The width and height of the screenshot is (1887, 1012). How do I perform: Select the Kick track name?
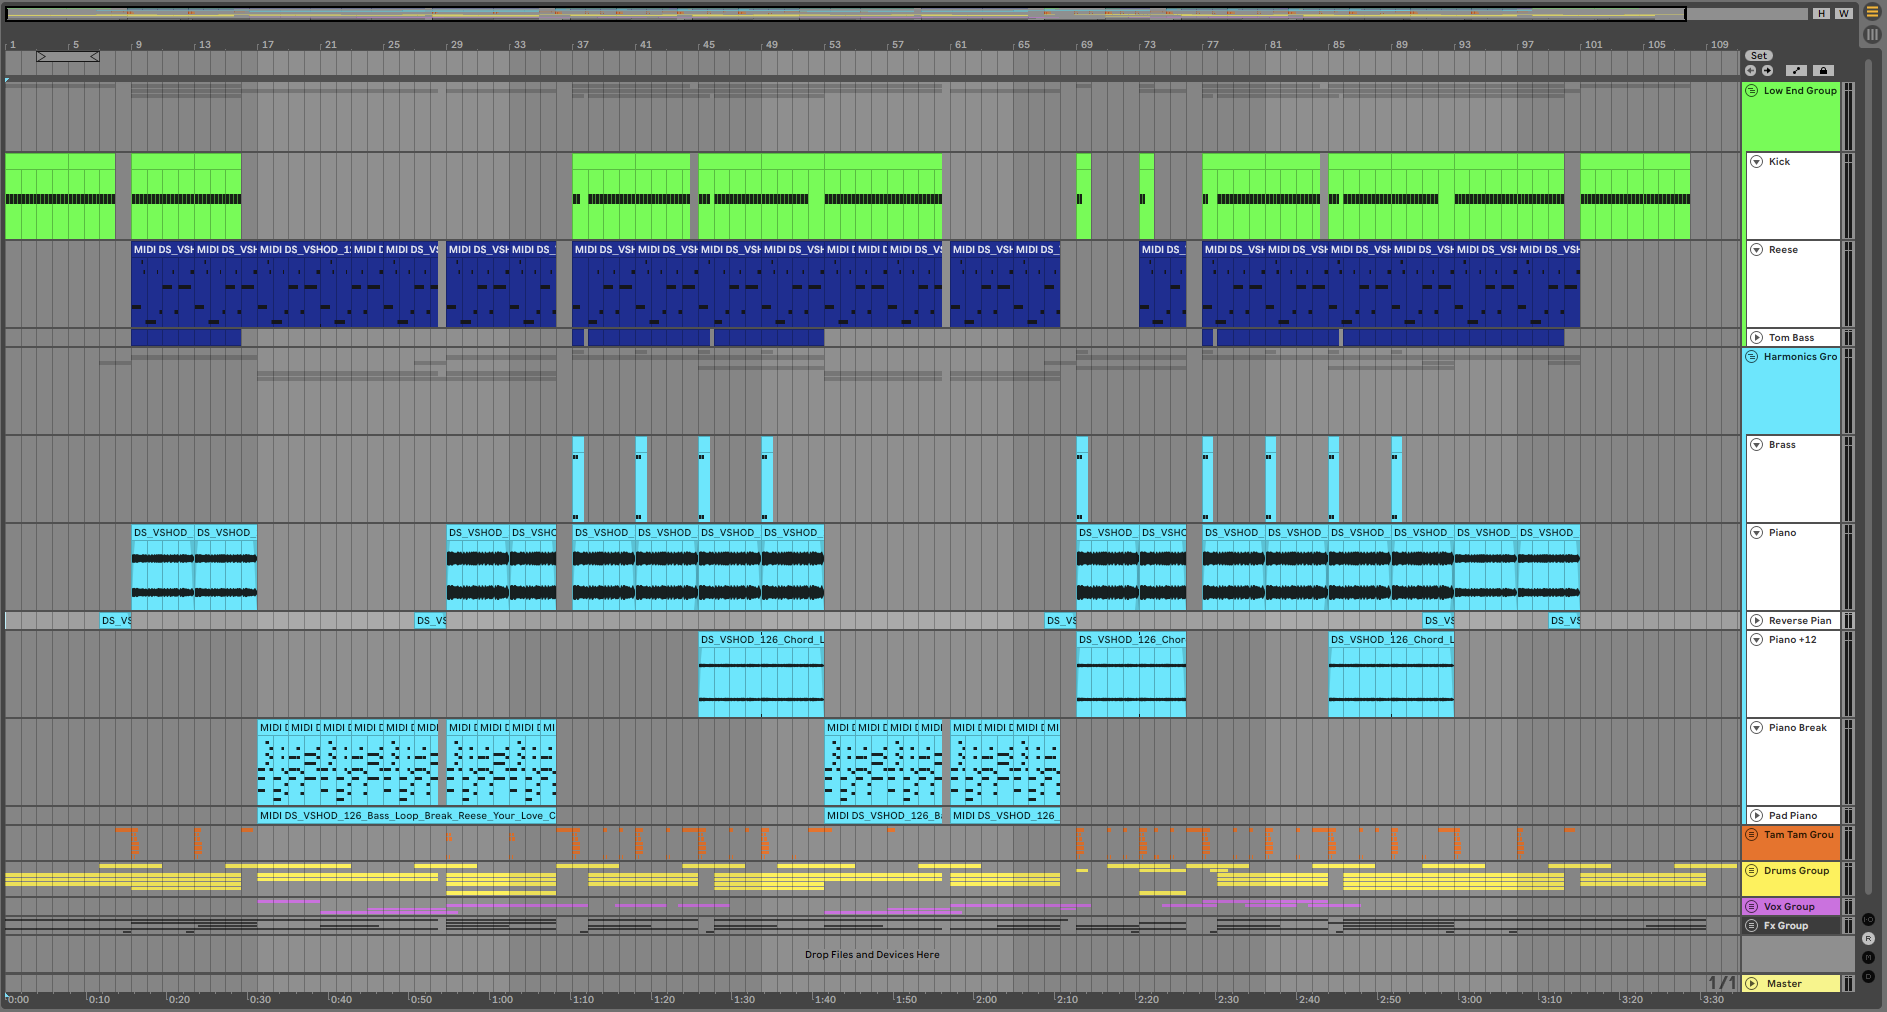[x=1780, y=162]
